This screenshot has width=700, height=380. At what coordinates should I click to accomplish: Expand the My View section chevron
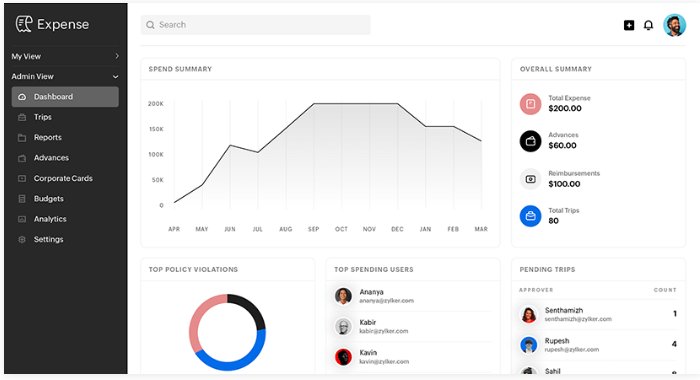tap(117, 56)
